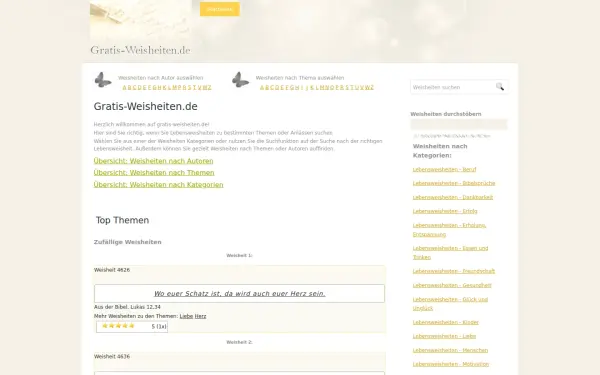Viewport: 600px width, 375px height.
Task: Click the Startseite button in header
Action: [220, 9]
